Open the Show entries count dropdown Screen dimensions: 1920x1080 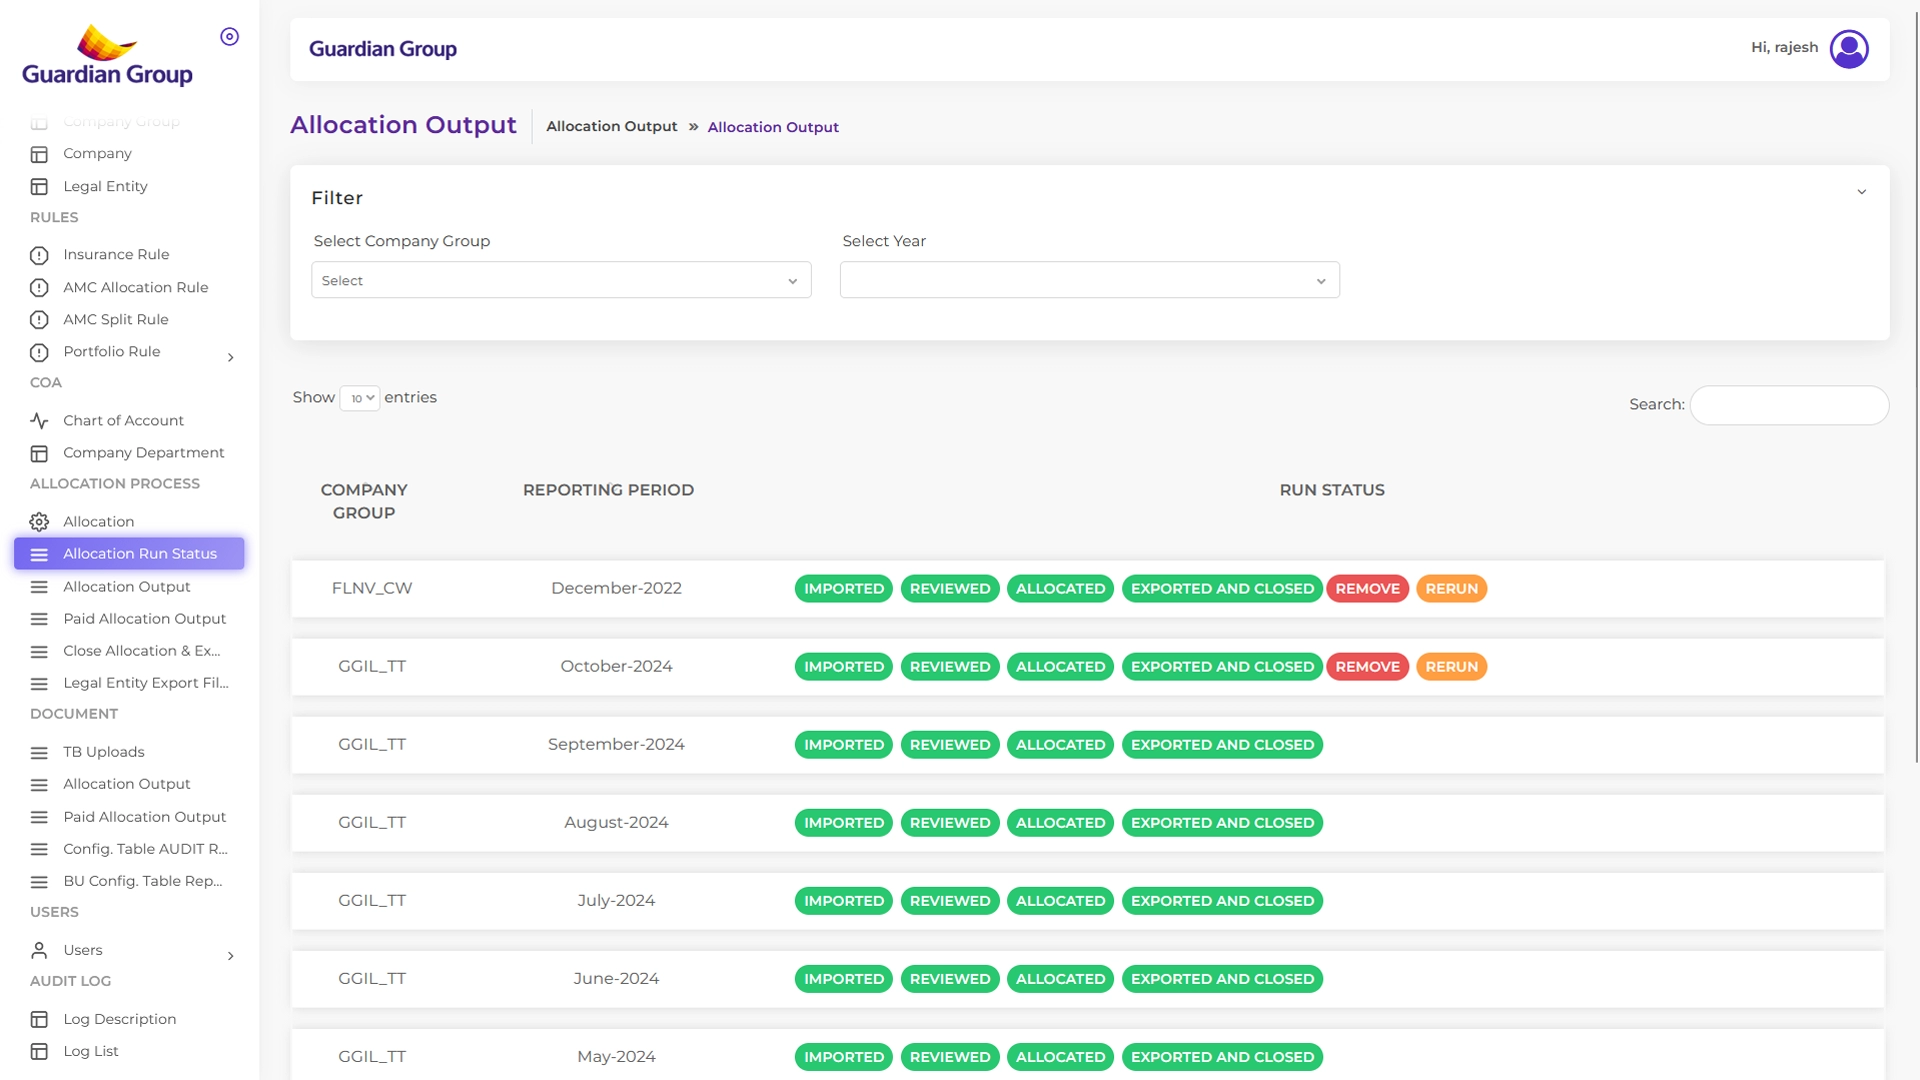(360, 398)
